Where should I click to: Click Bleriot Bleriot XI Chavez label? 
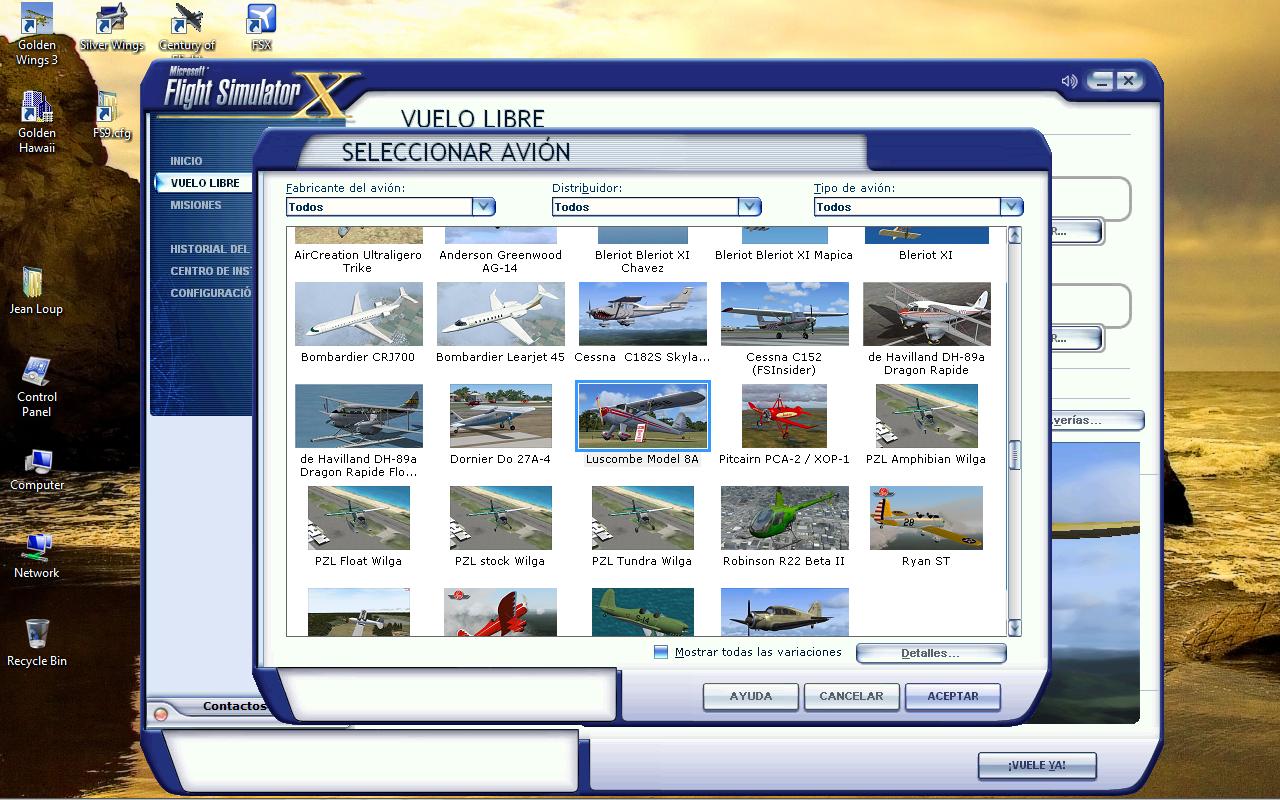[x=642, y=261]
